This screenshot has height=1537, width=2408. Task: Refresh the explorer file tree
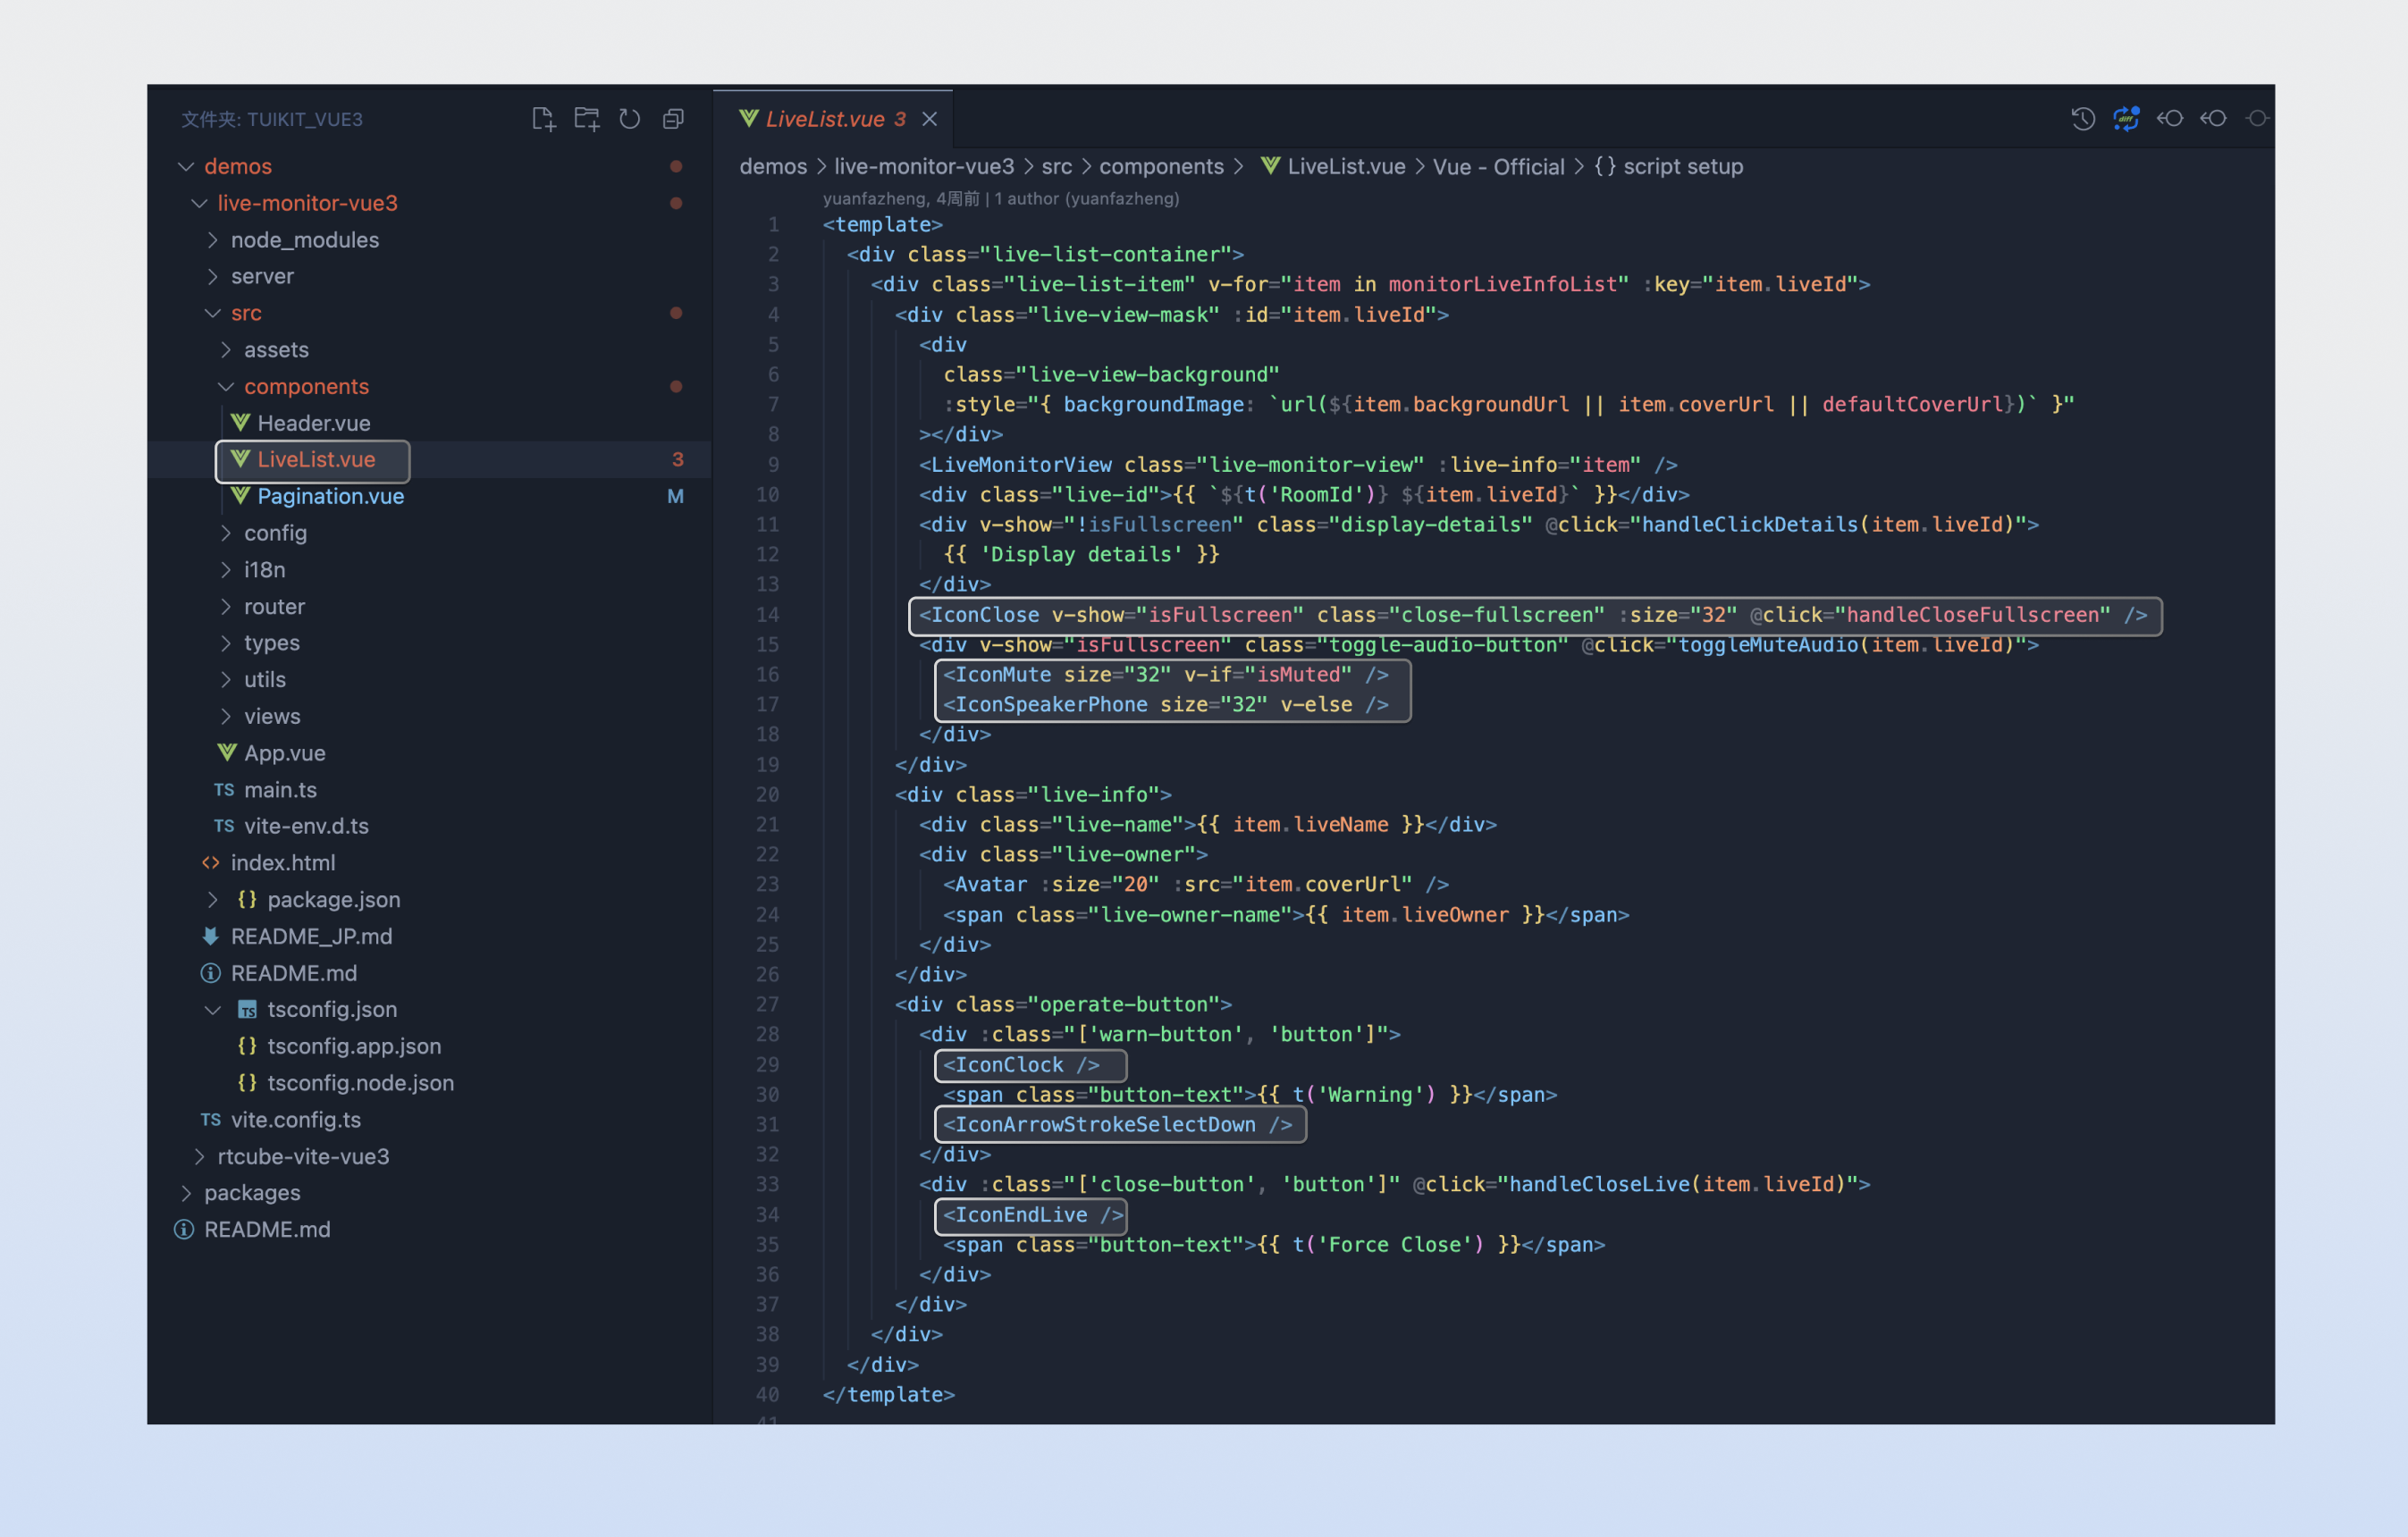click(629, 119)
